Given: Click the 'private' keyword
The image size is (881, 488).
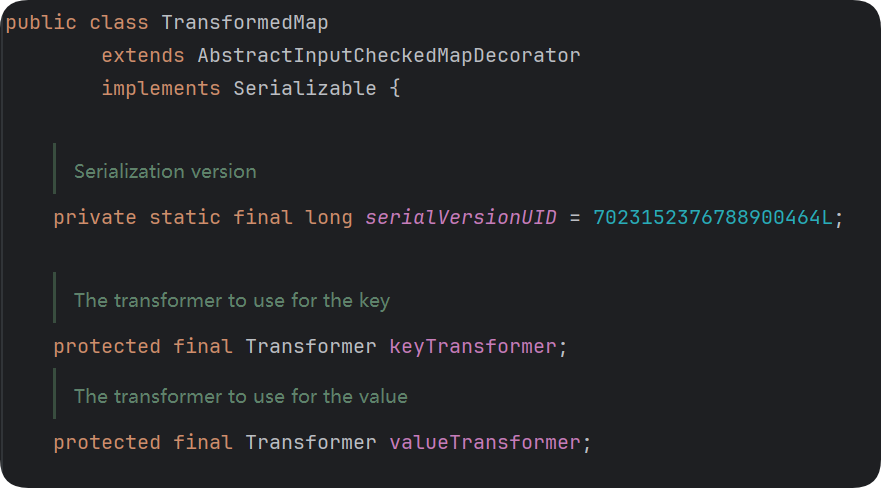Looking at the screenshot, I should [95, 217].
